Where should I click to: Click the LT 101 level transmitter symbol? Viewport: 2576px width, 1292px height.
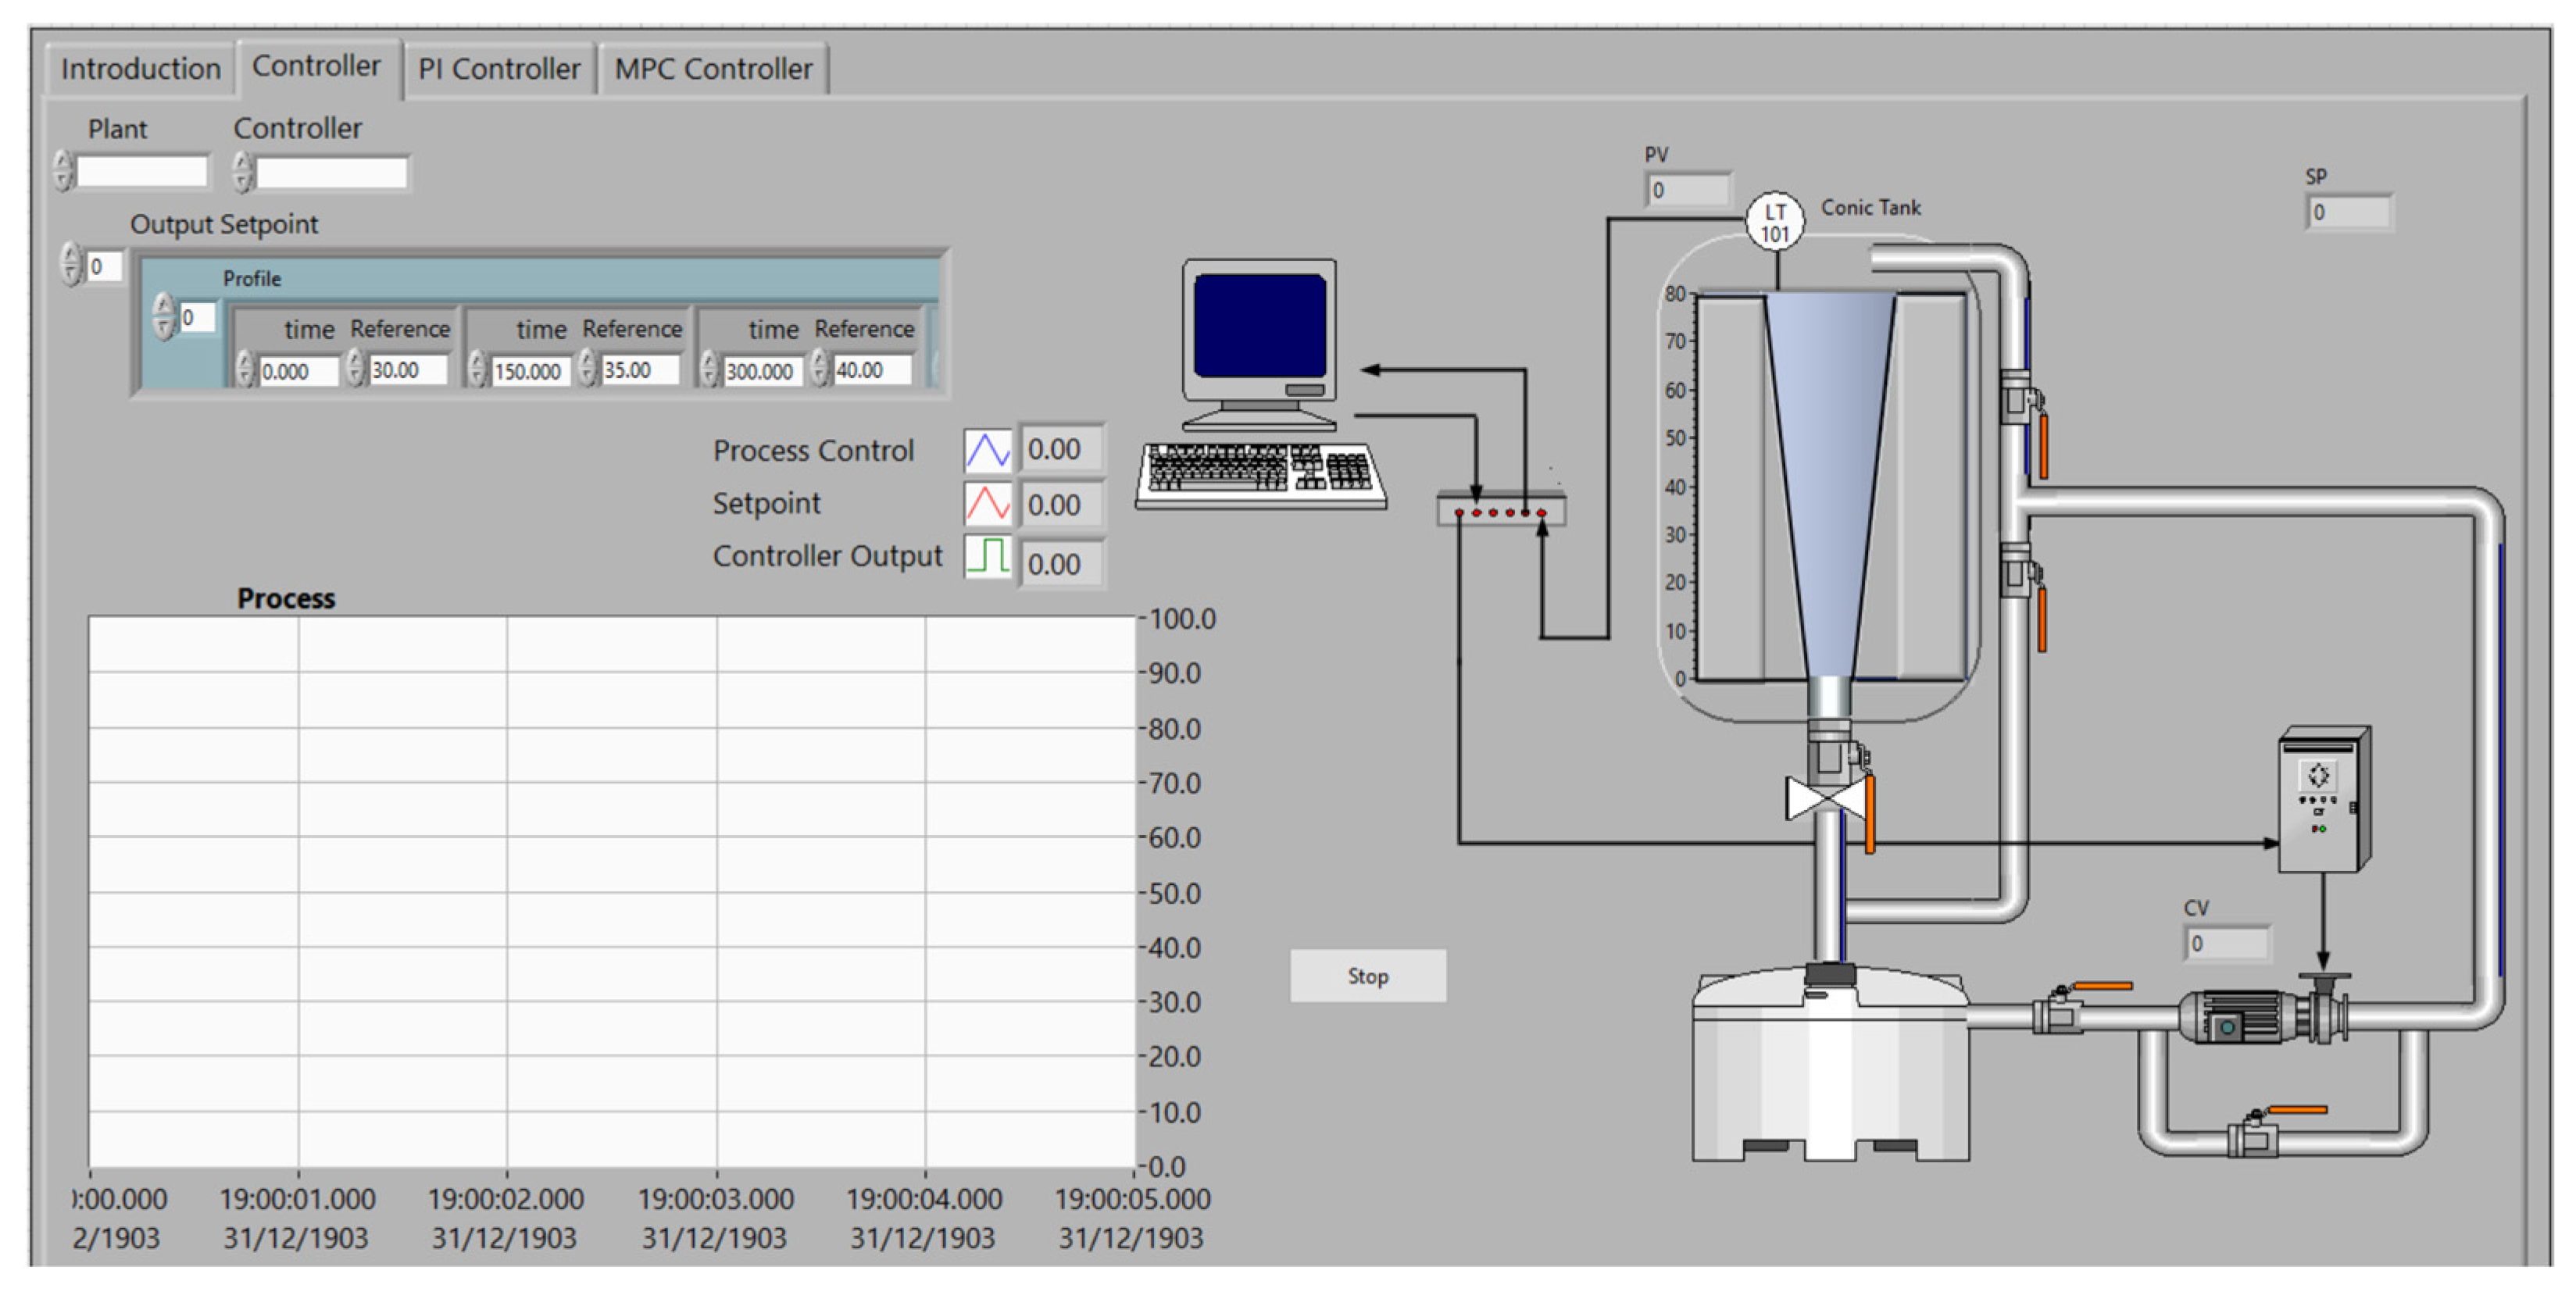(x=1774, y=222)
